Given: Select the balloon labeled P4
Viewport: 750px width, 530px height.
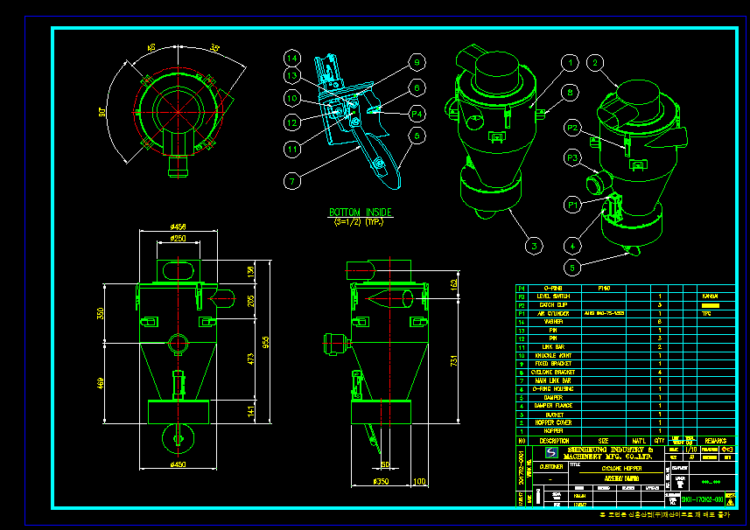Looking at the screenshot, I should [x=417, y=114].
